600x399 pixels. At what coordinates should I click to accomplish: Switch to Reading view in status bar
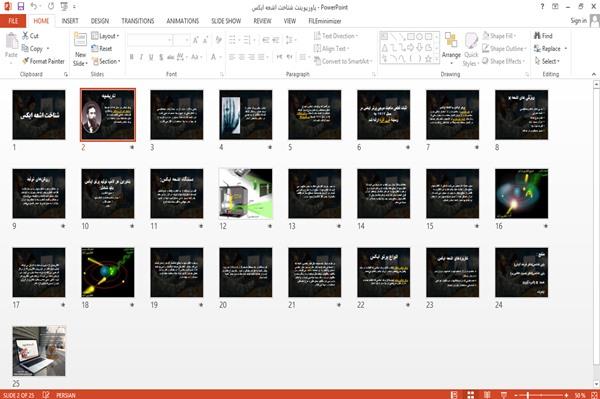[x=487, y=395]
